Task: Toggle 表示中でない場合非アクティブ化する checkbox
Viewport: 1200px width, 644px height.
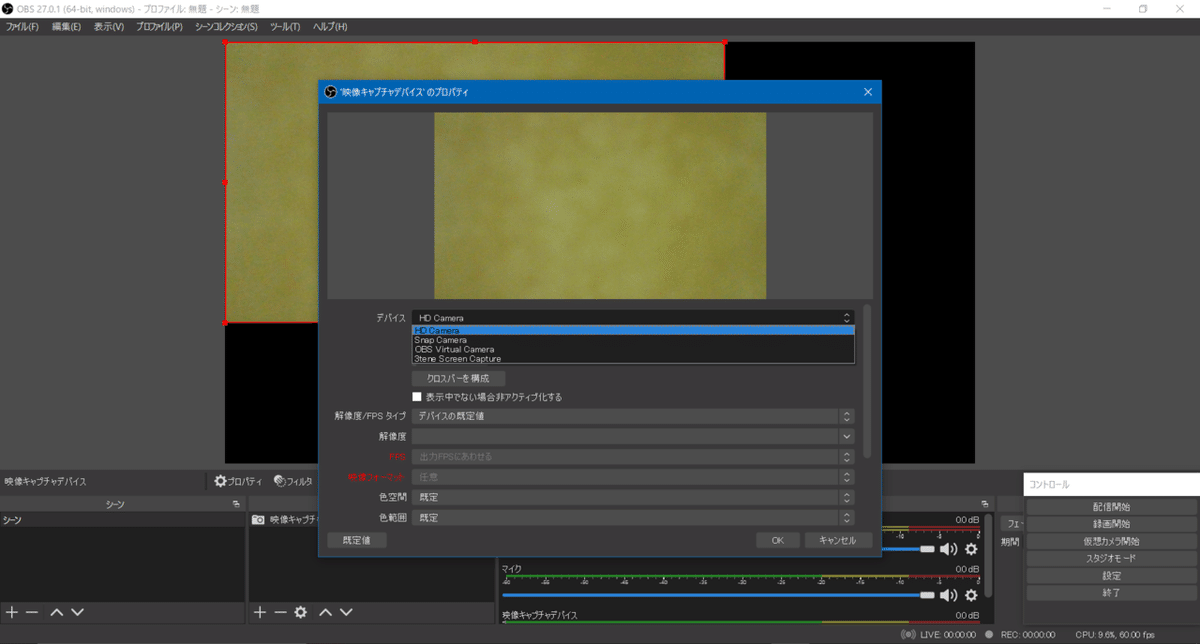Action: pyautogui.click(x=417, y=397)
